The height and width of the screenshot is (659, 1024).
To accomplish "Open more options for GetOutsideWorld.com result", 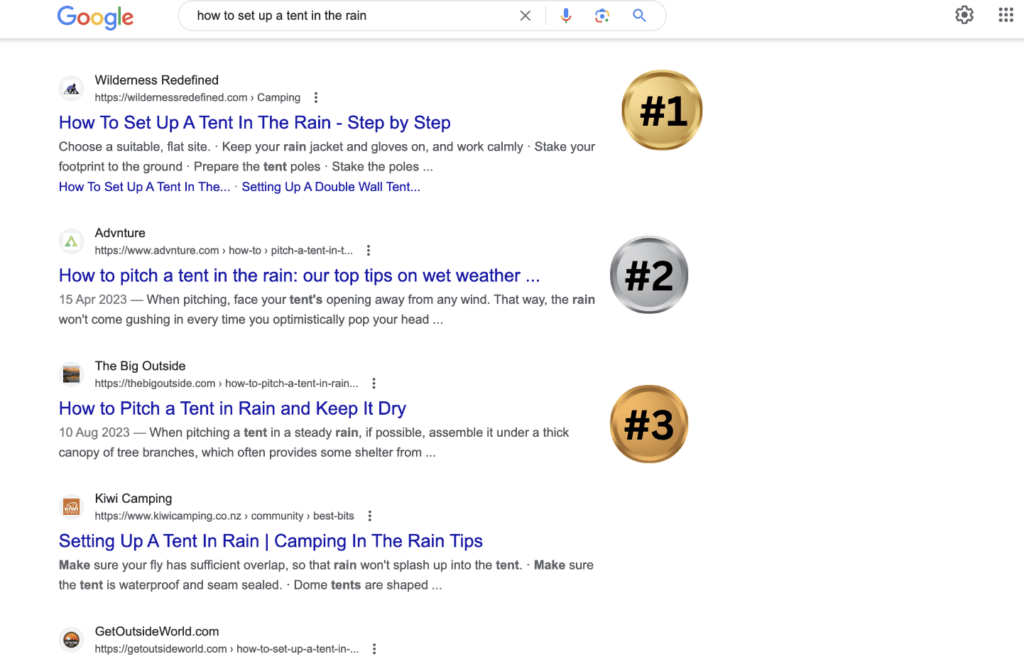I will point(374,649).
